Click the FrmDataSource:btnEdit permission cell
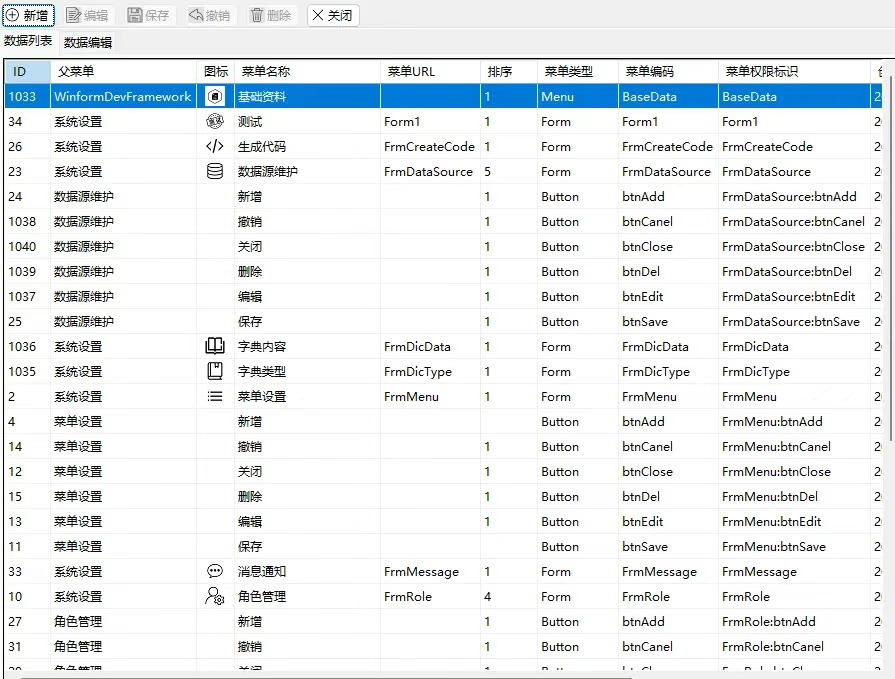 (x=794, y=297)
